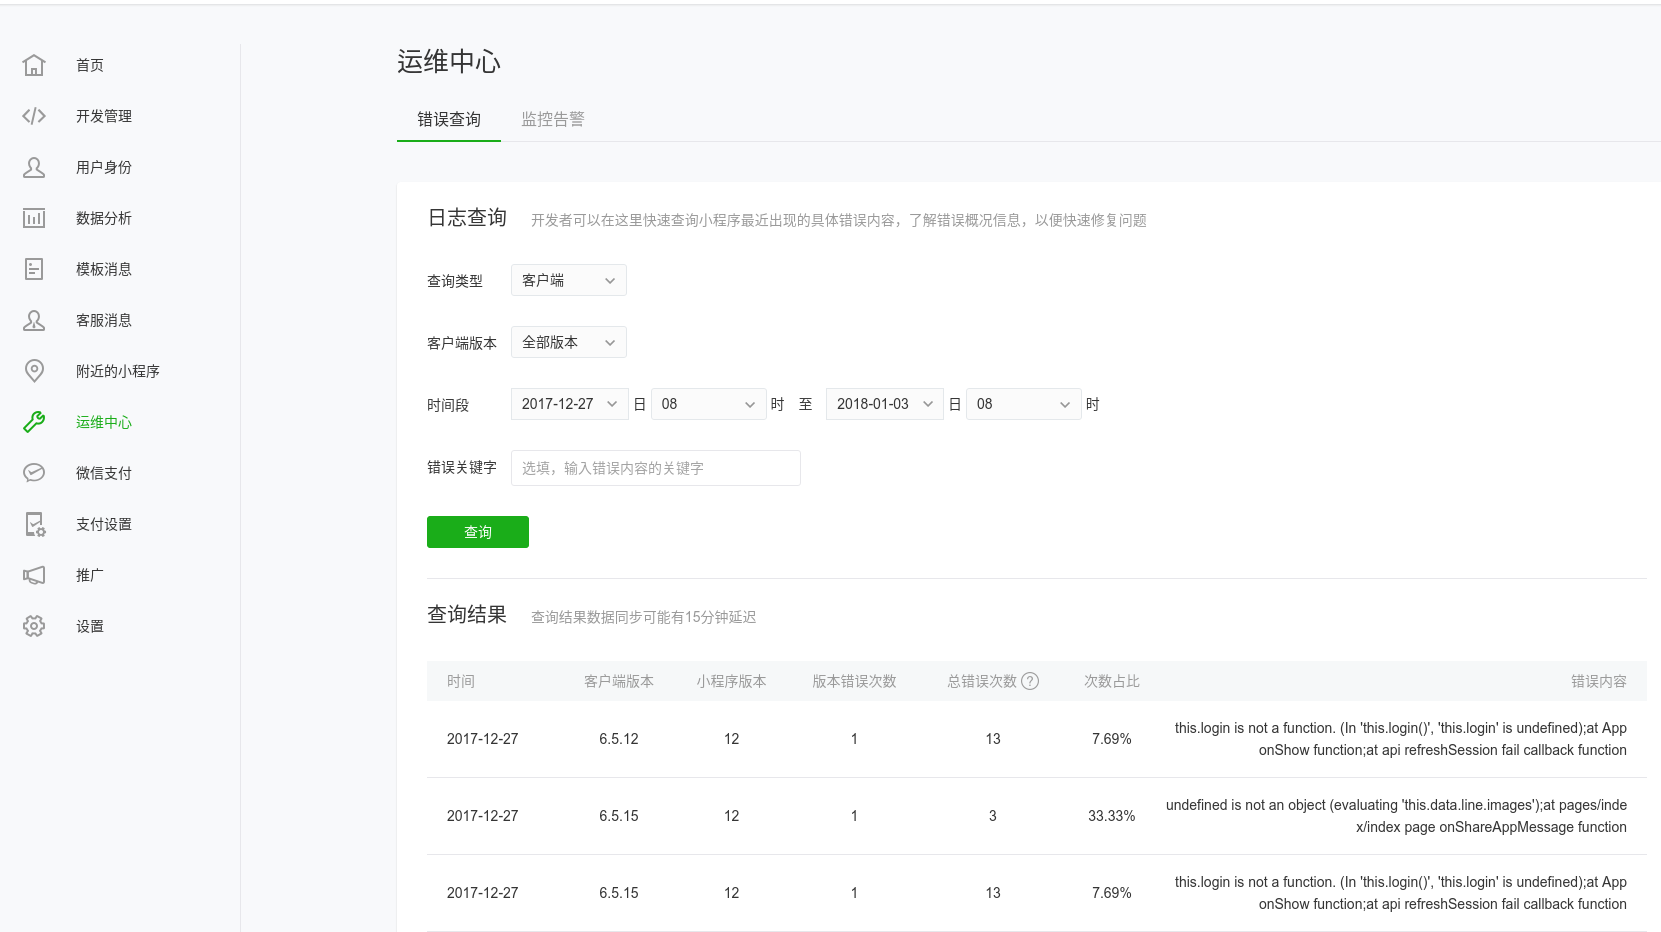
Task: Switch to the 监控告警 tab
Action: [553, 119]
